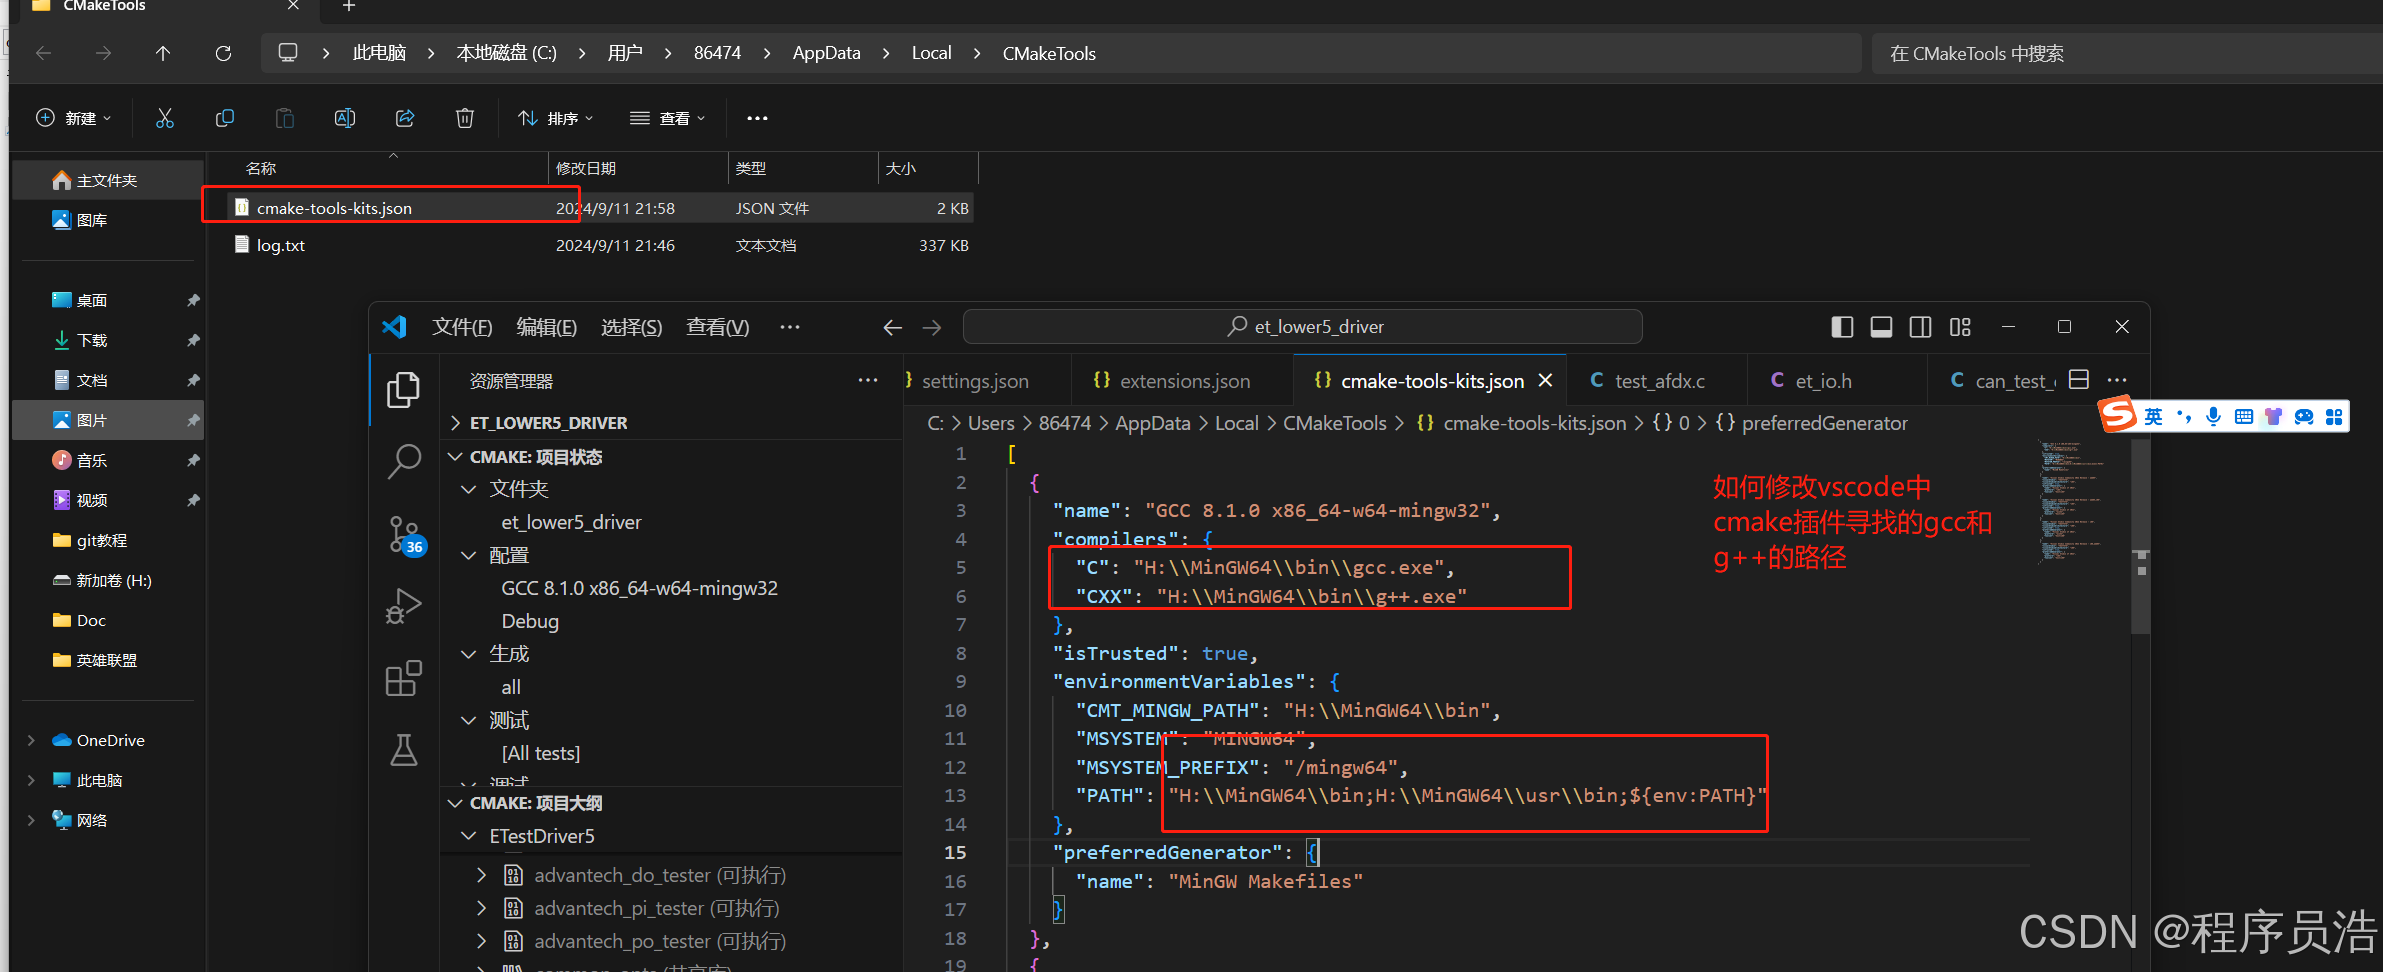Viewport: 2383px width, 972px height.
Task: Open the Extensions view in VS Code
Action: click(404, 678)
